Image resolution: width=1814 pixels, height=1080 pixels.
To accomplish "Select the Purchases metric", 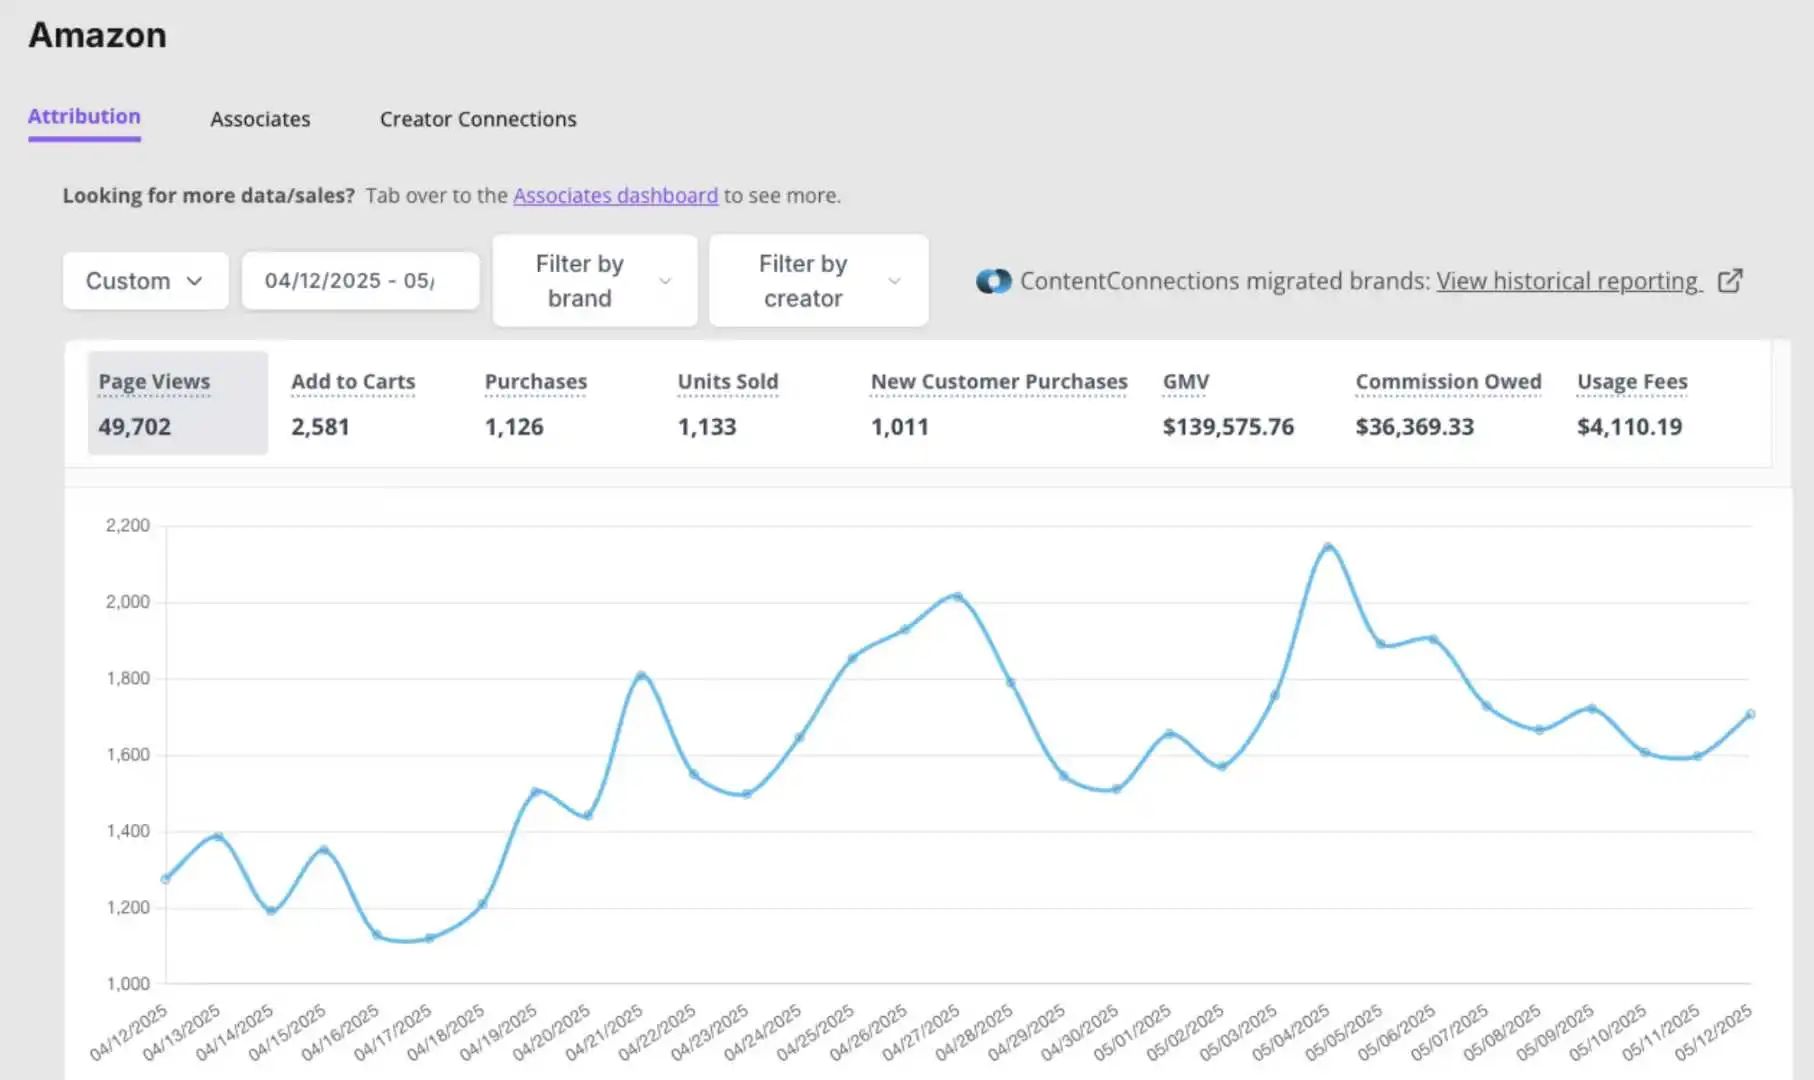I will click(x=536, y=403).
